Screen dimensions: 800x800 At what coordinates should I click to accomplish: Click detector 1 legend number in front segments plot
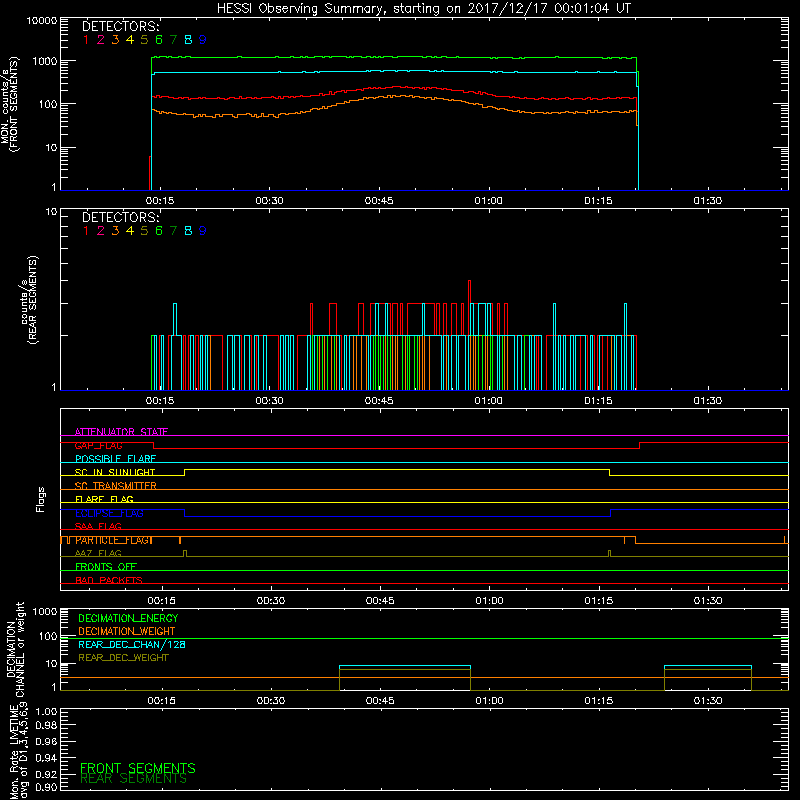(x=86, y=40)
